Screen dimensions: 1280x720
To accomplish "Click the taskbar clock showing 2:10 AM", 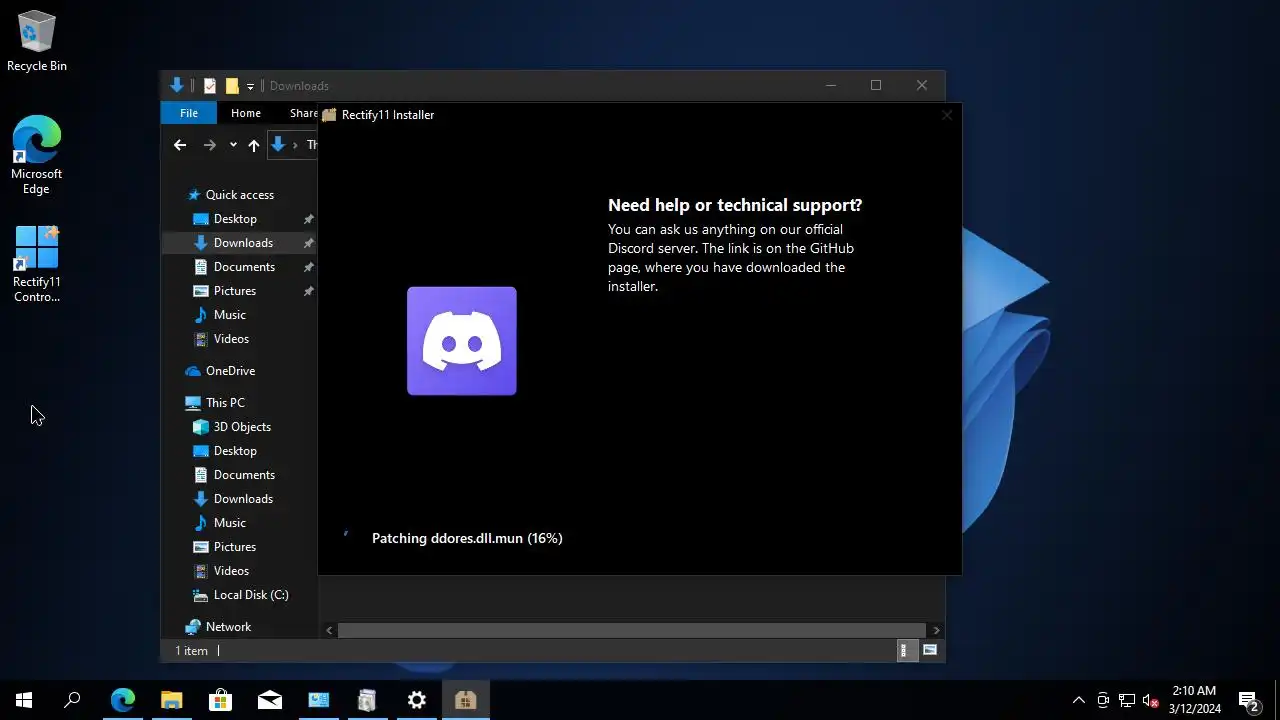I will [x=1194, y=700].
